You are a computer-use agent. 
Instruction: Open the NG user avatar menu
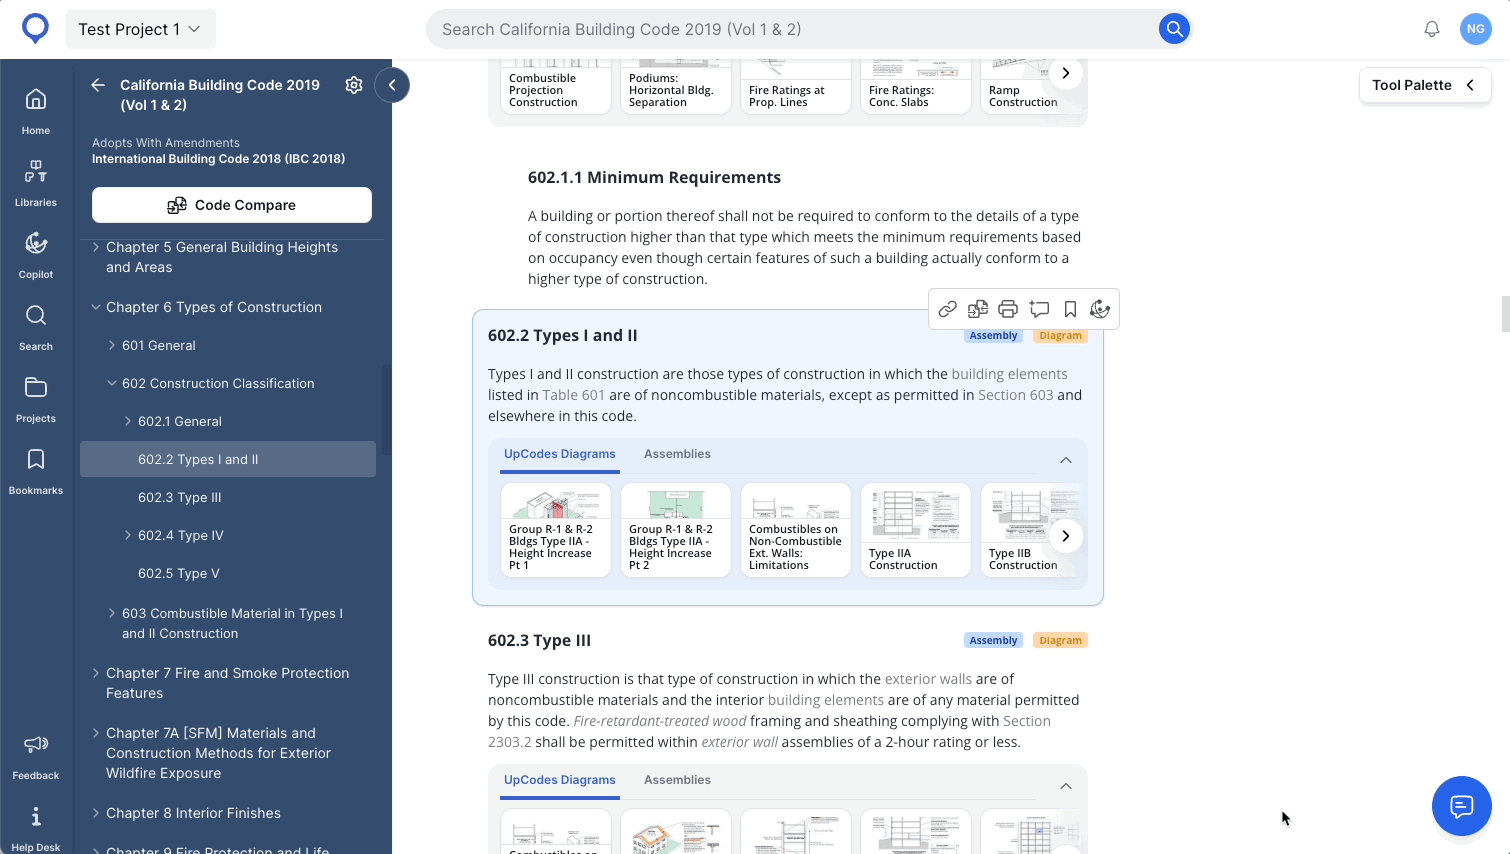point(1476,29)
